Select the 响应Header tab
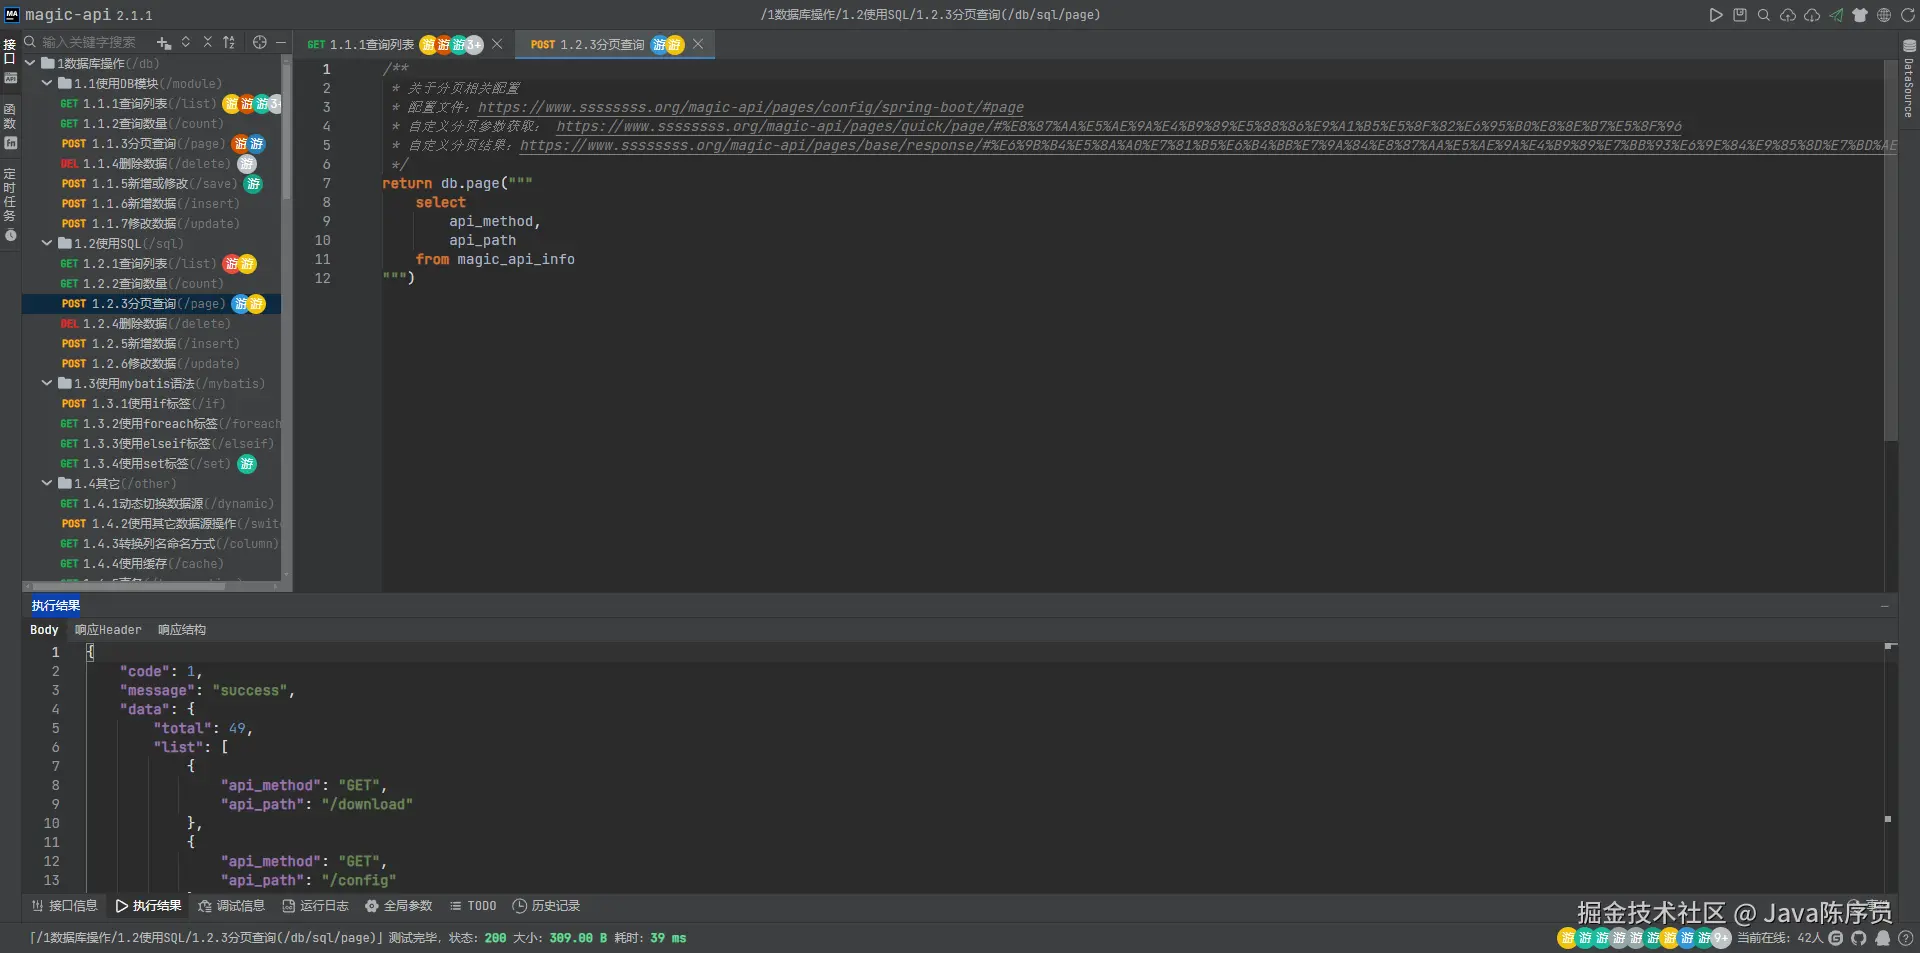Image resolution: width=1920 pixels, height=953 pixels. coord(108,630)
